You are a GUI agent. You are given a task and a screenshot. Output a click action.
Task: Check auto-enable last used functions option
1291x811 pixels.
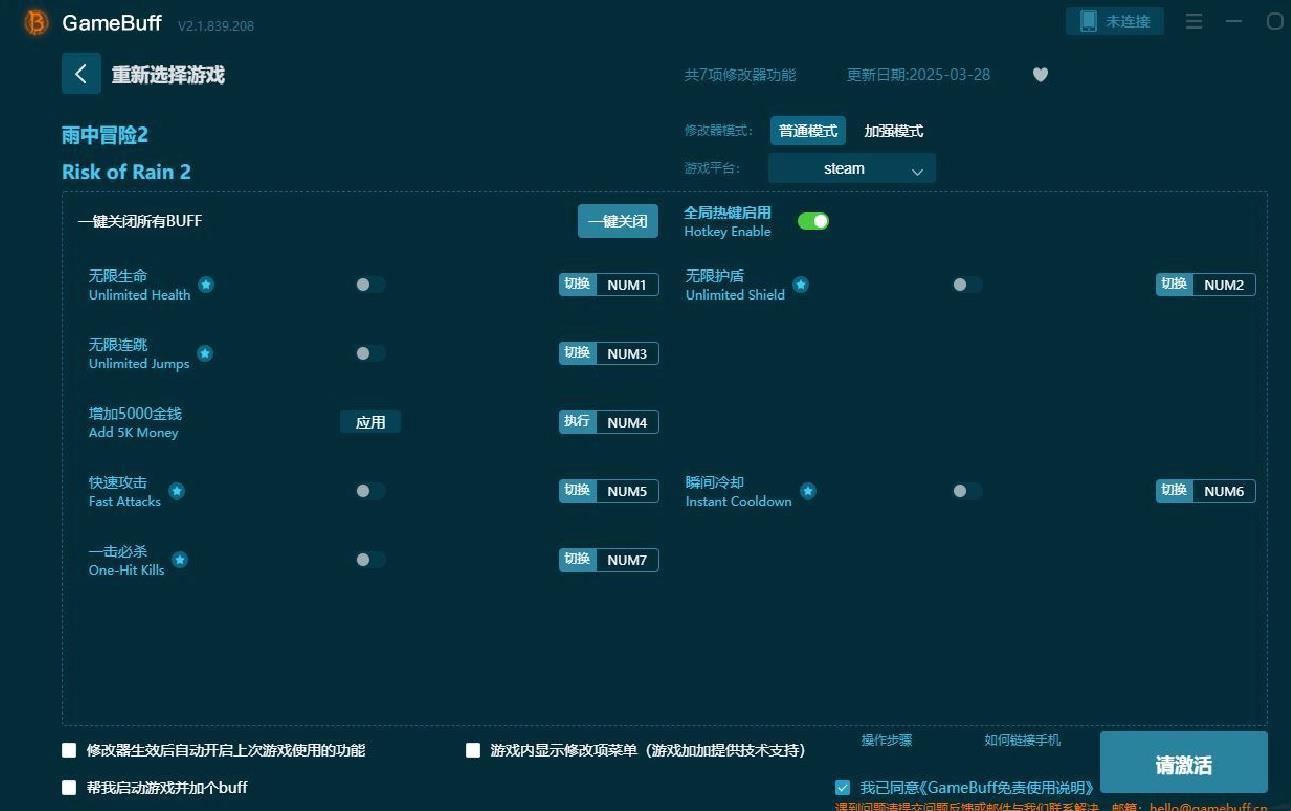(x=69, y=750)
